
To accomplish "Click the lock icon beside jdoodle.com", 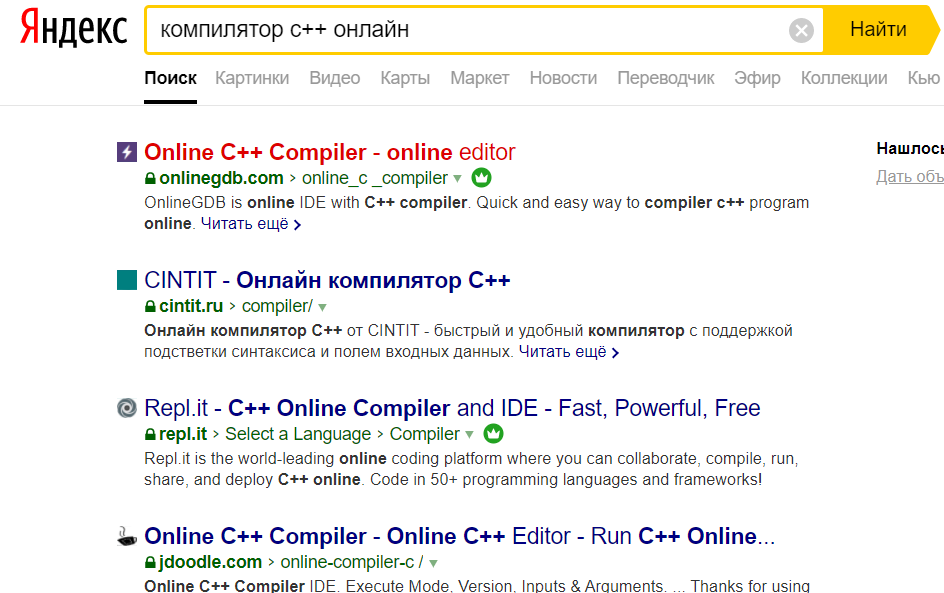I will [150, 562].
